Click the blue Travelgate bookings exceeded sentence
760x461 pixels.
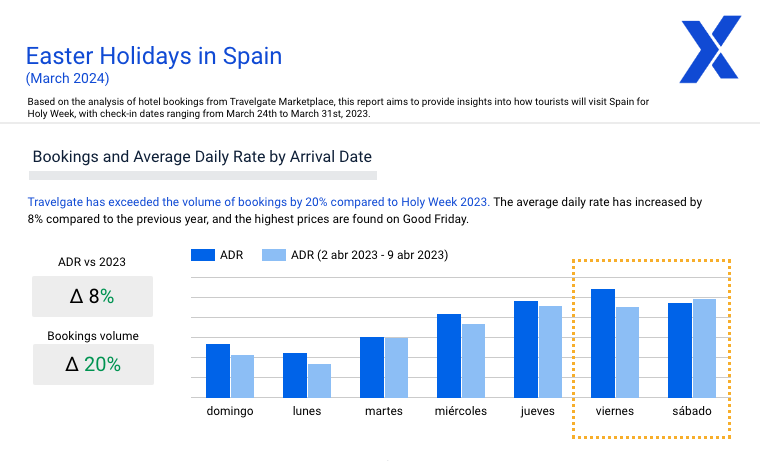[260, 201]
